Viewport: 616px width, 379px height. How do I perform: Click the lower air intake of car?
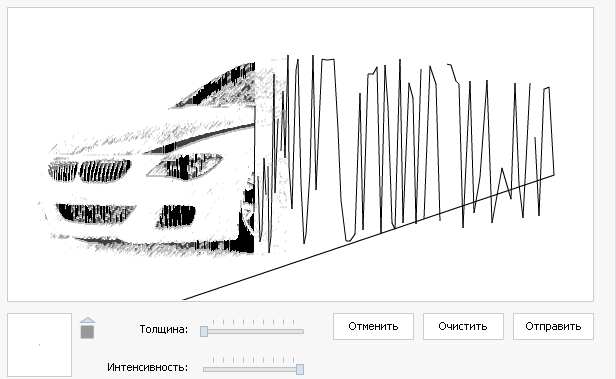tap(96, 213)
